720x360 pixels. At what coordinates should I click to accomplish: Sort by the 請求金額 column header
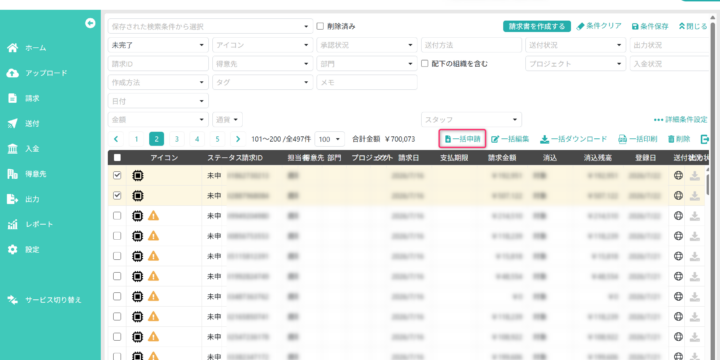(502, 158)
